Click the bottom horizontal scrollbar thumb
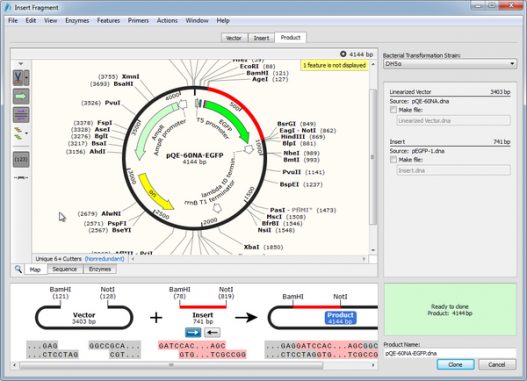 pos(171,365)
